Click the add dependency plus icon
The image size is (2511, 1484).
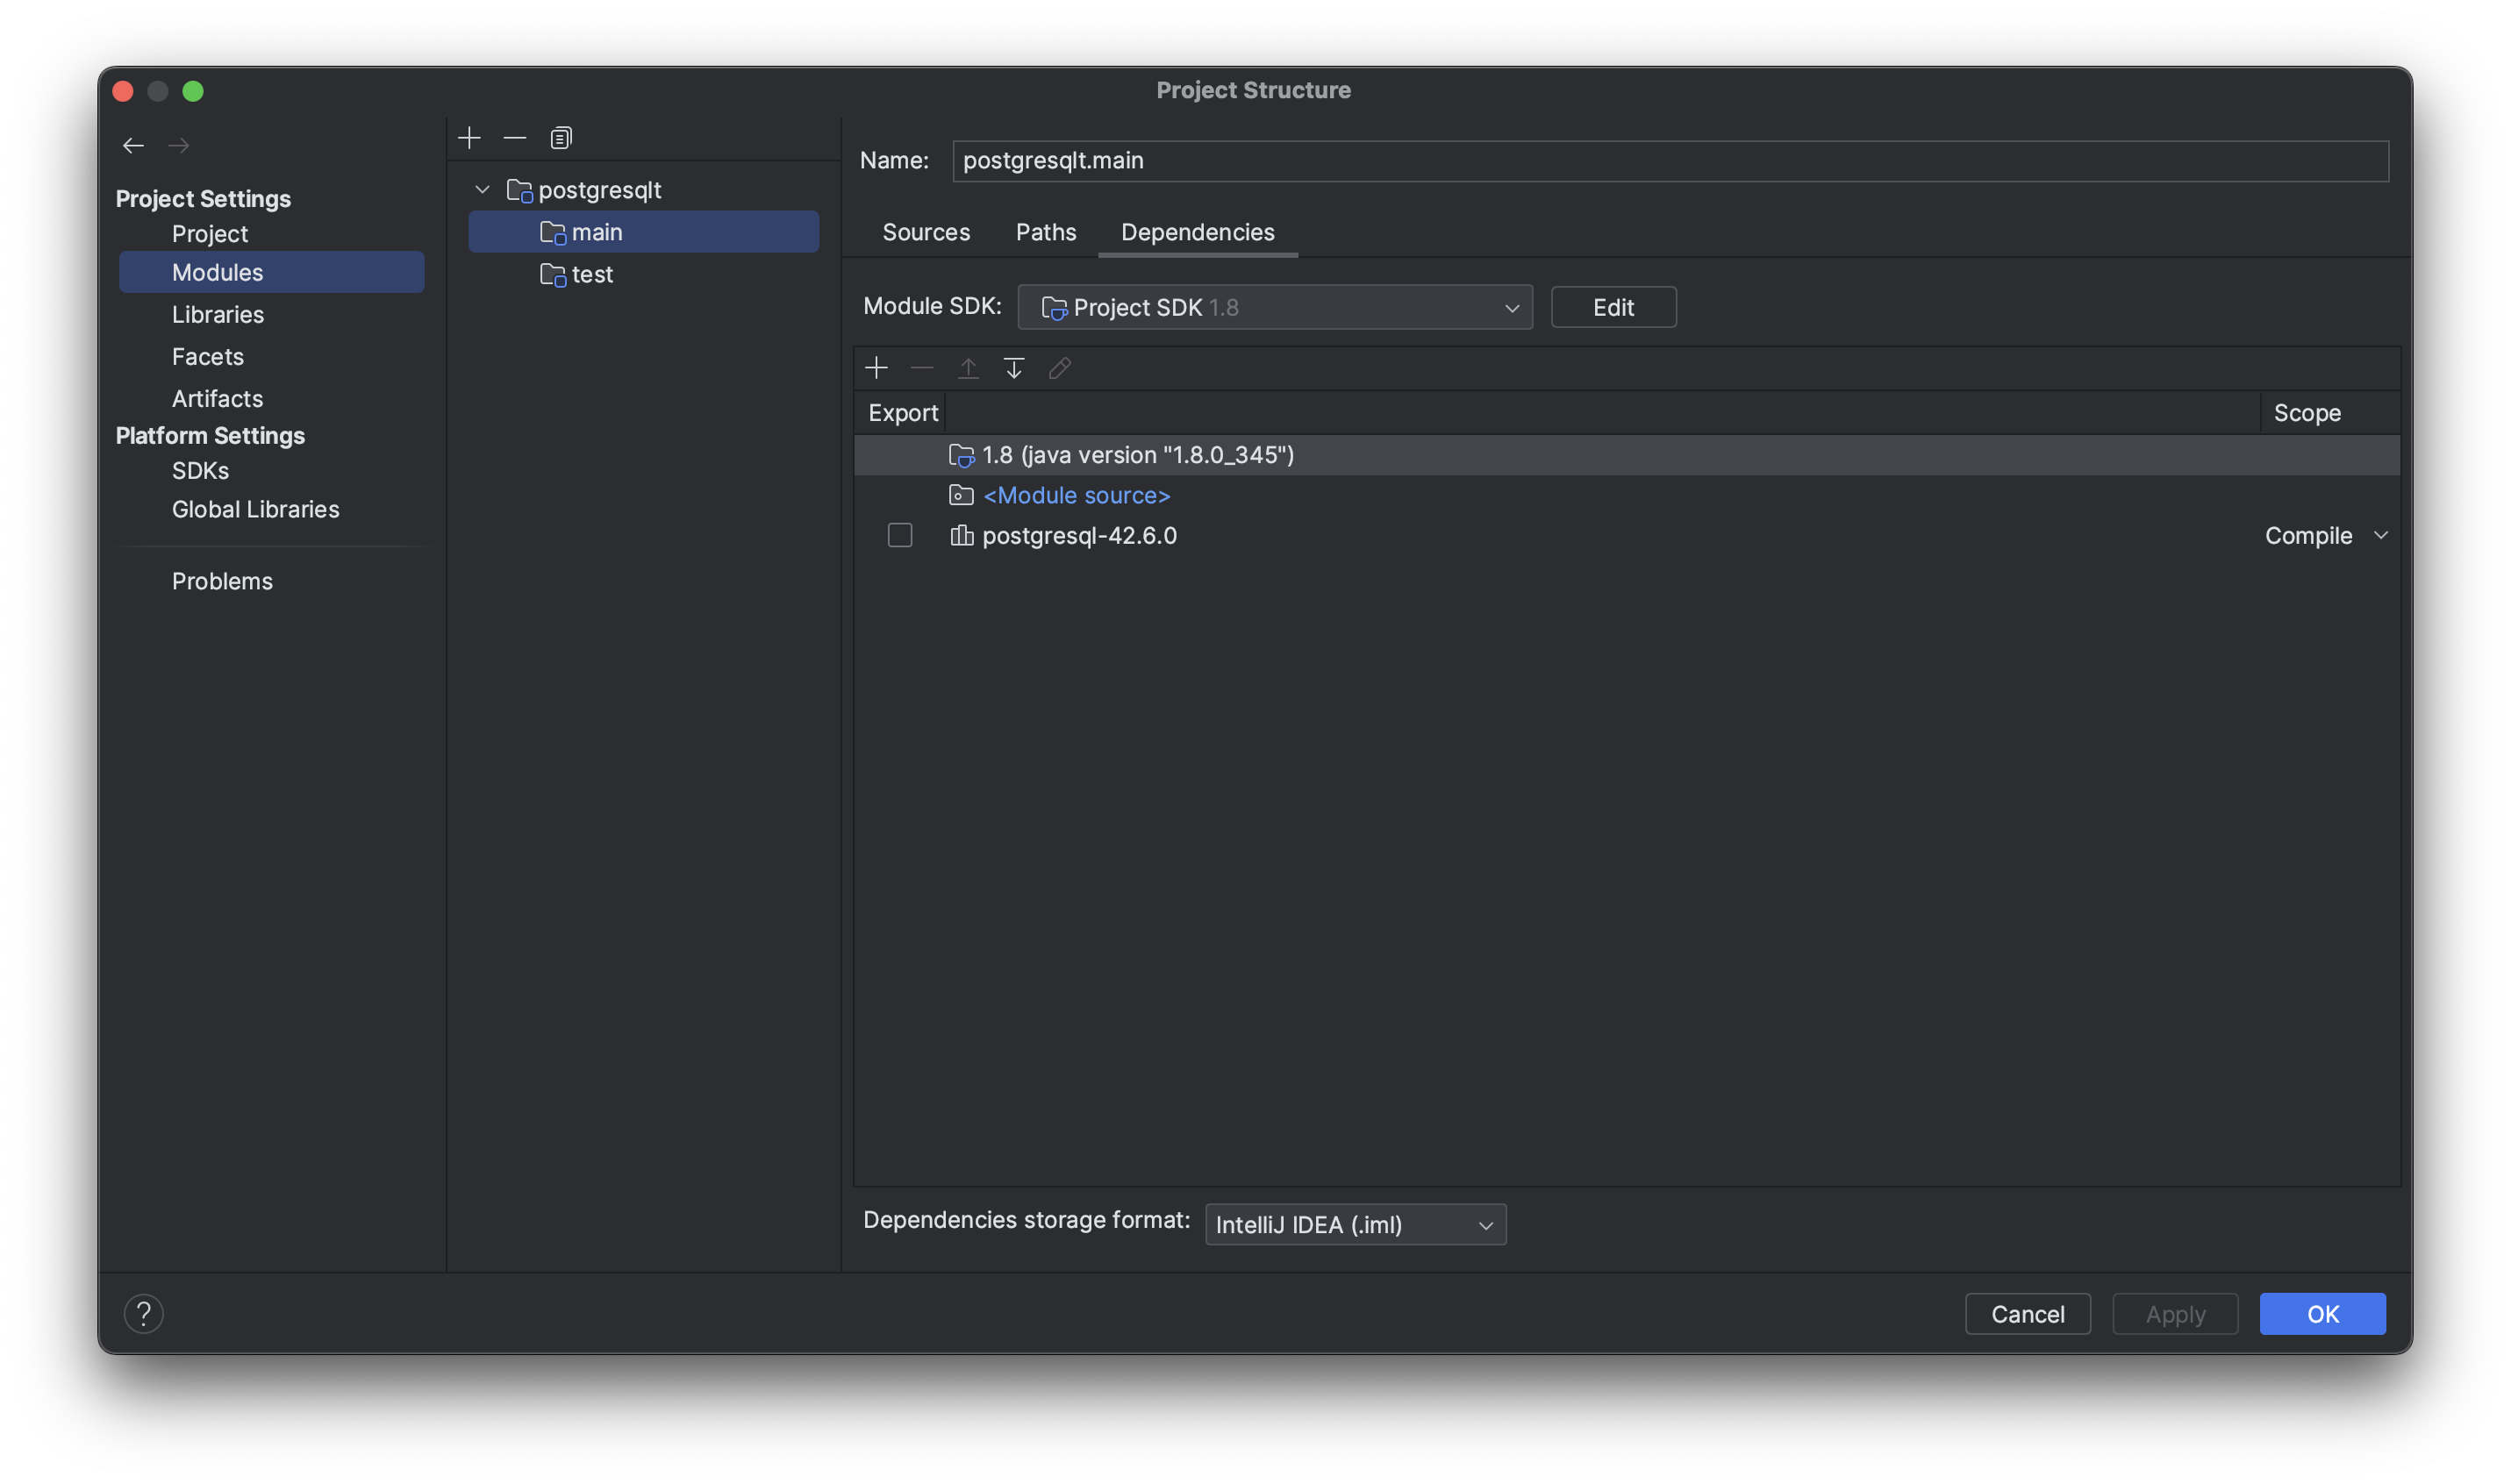[x=876, y=368]
